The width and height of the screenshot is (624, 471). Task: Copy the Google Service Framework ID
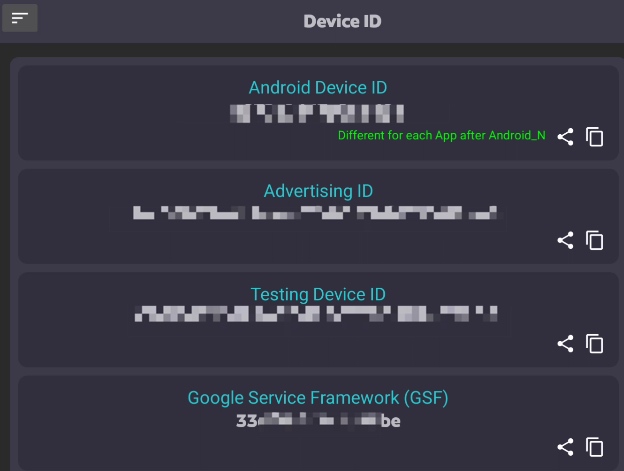tap(595, 447)
